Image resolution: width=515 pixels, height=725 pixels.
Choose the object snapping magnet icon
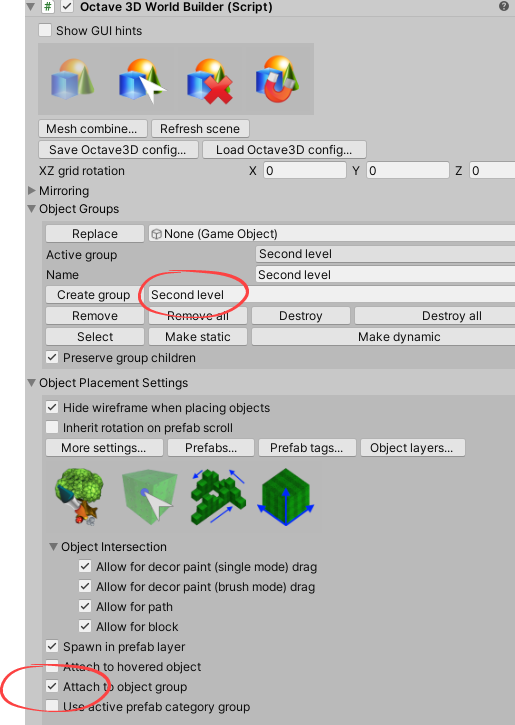(277, 79)
